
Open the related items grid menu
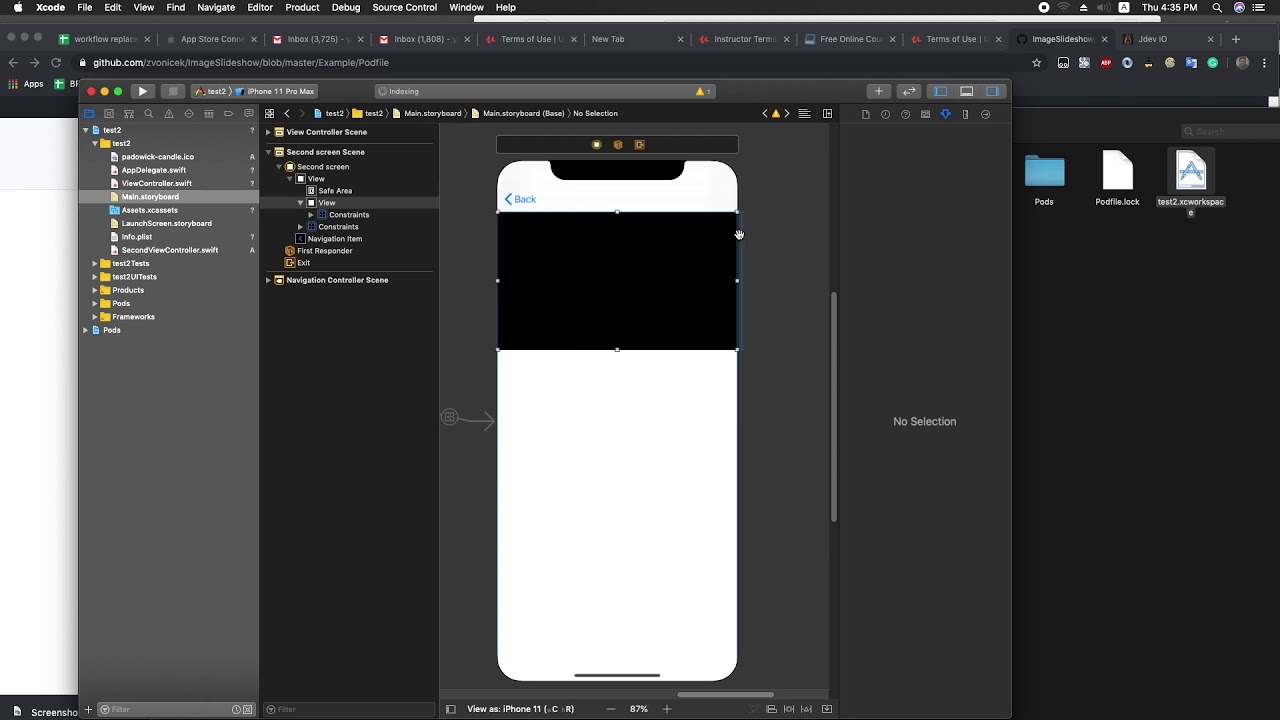[x=269, y=114]
